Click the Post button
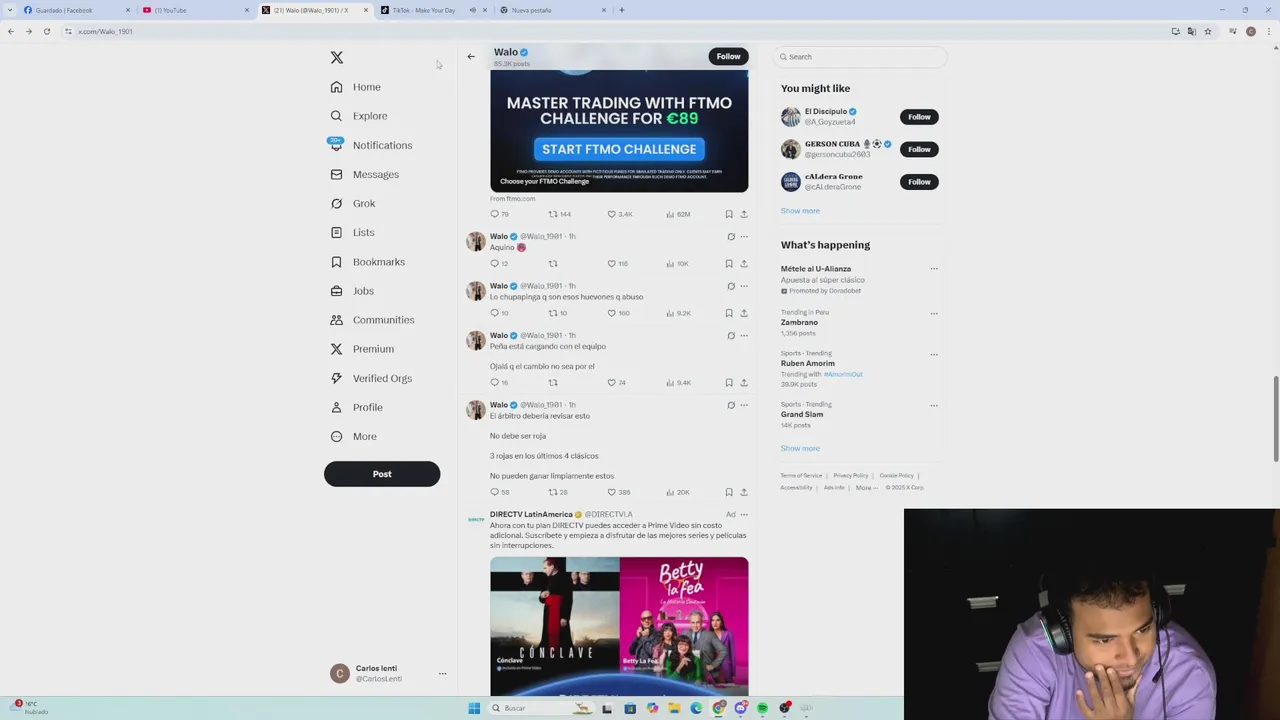Image resolution: width=1280 pixels, height=720 pixels. click(x=382, y=474)
